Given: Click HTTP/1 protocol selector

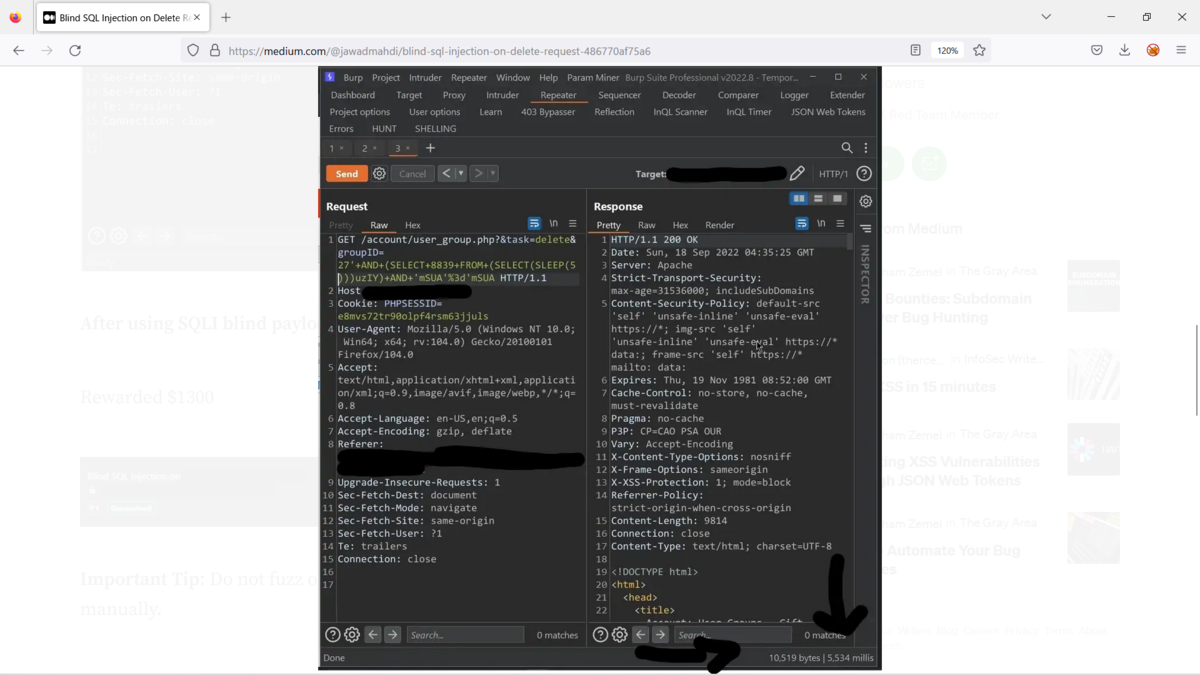Looking at the screenshot, I should point(833,174).
